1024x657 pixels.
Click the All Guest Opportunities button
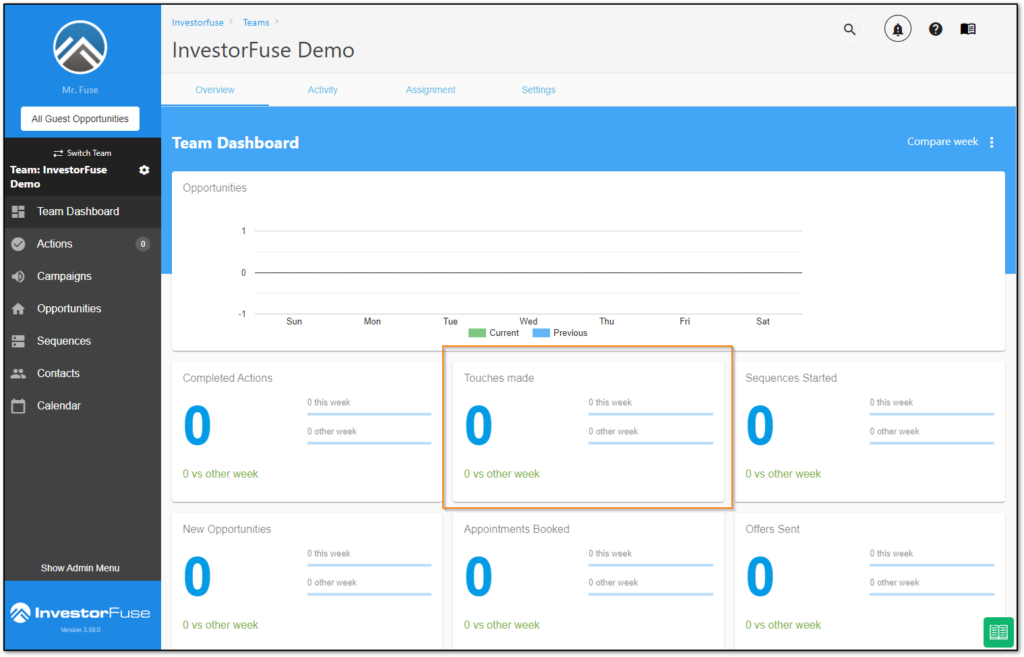(80, 119)
